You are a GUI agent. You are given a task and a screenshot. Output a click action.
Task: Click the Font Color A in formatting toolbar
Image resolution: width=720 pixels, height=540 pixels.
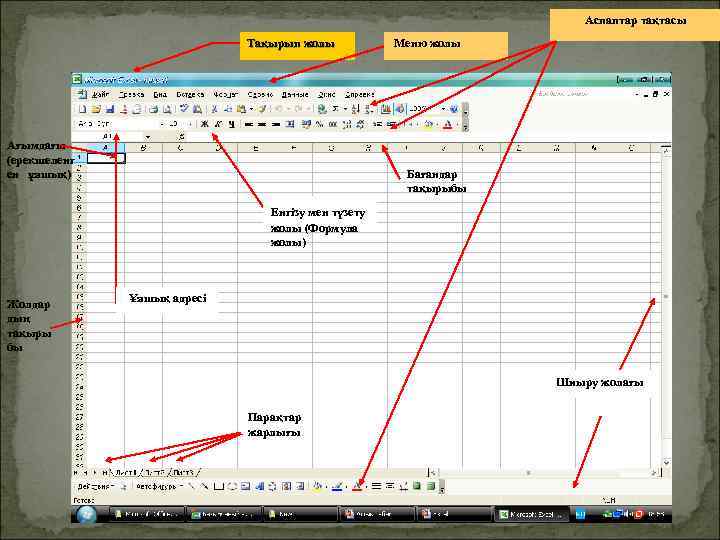coord(447,124)
